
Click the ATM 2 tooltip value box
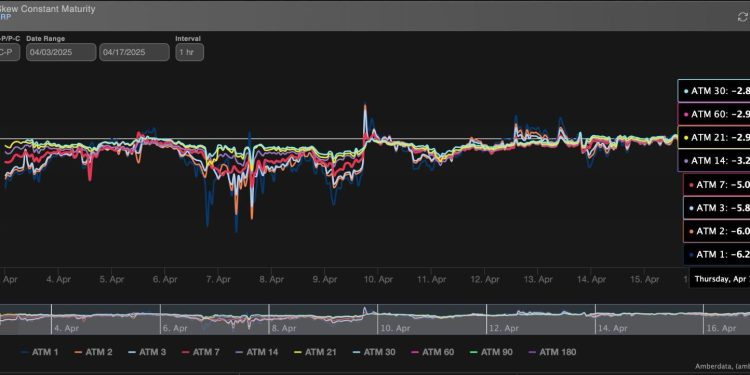point(717,231)
